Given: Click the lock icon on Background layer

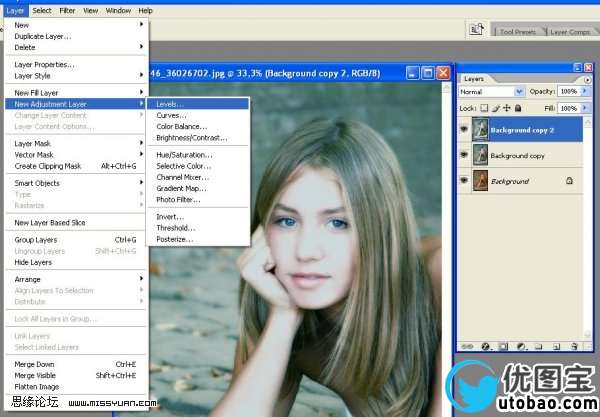Looking at the screenshot, I should 569,180.
